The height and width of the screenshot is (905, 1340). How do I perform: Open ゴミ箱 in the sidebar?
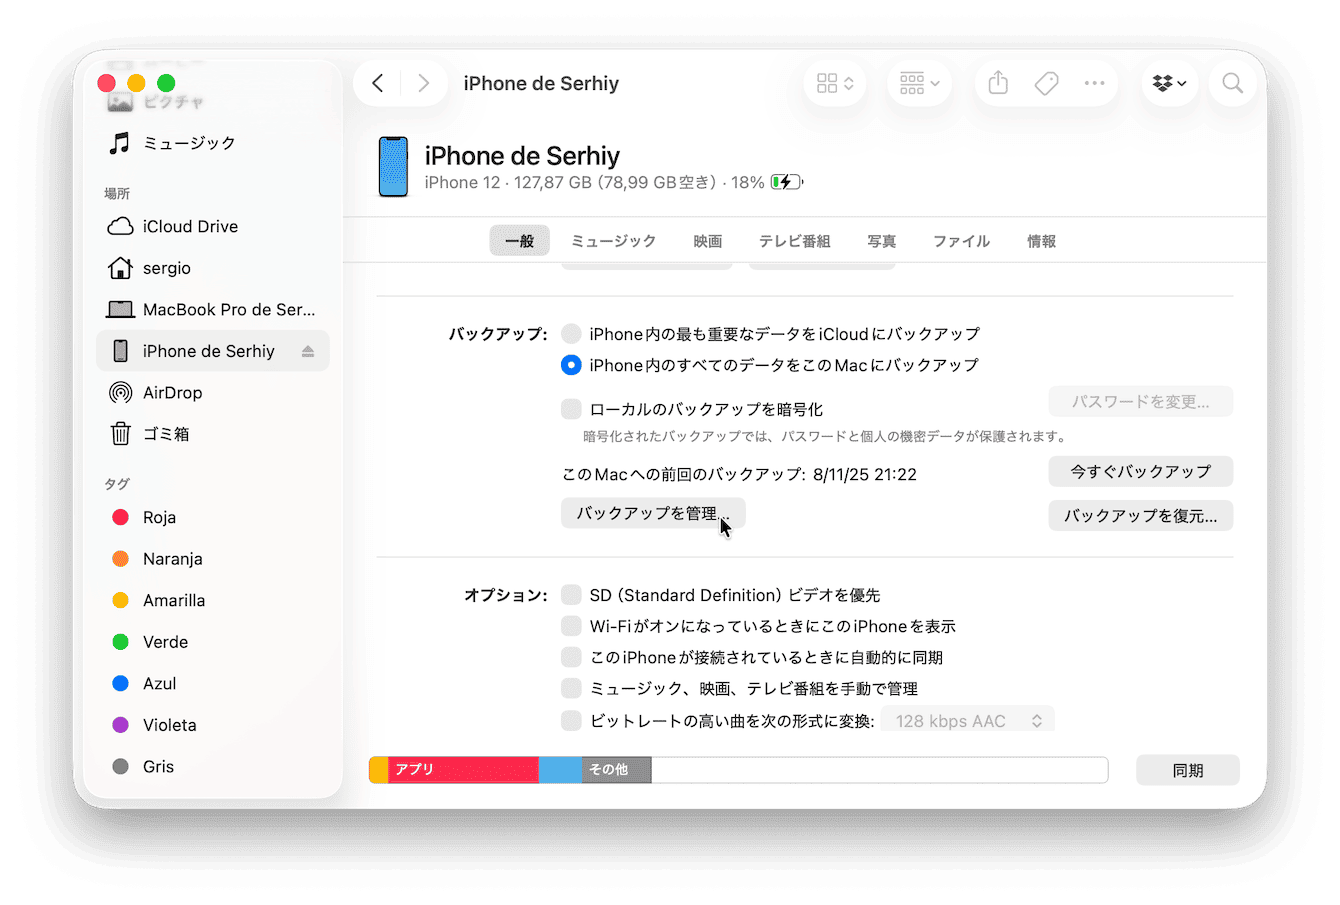[213, 434]
